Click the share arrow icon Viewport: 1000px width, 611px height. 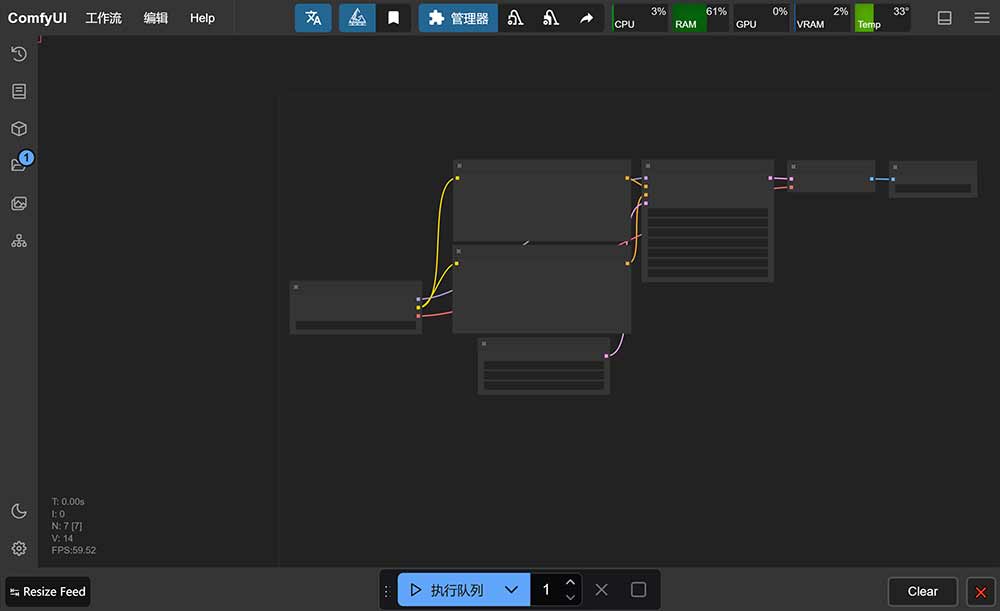tap(586, 18)
